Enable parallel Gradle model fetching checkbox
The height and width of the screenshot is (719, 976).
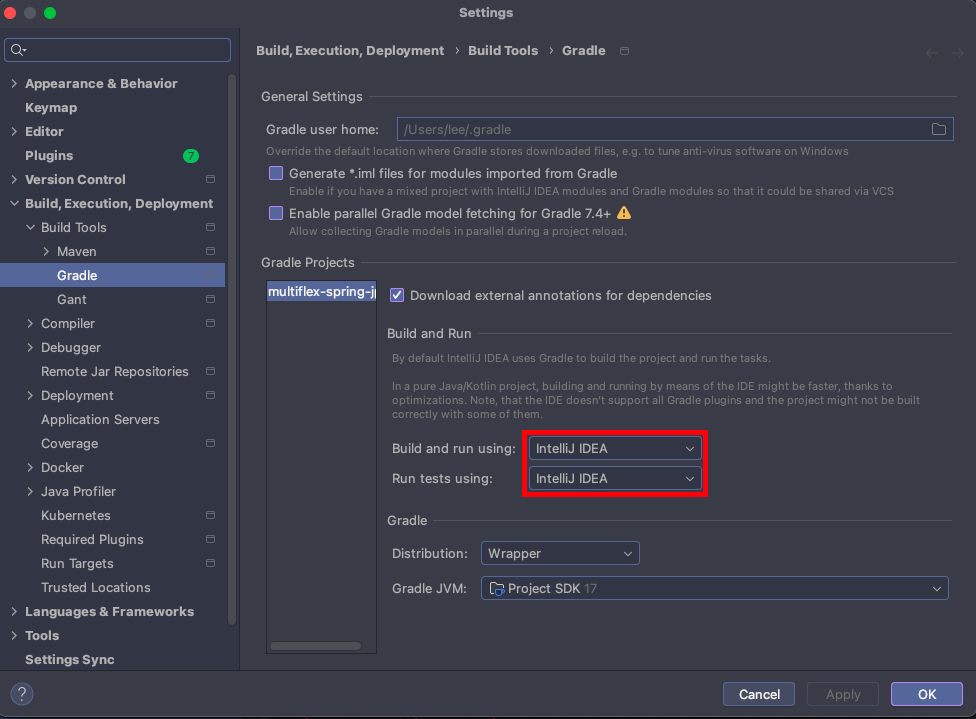(x=276, y=213)
